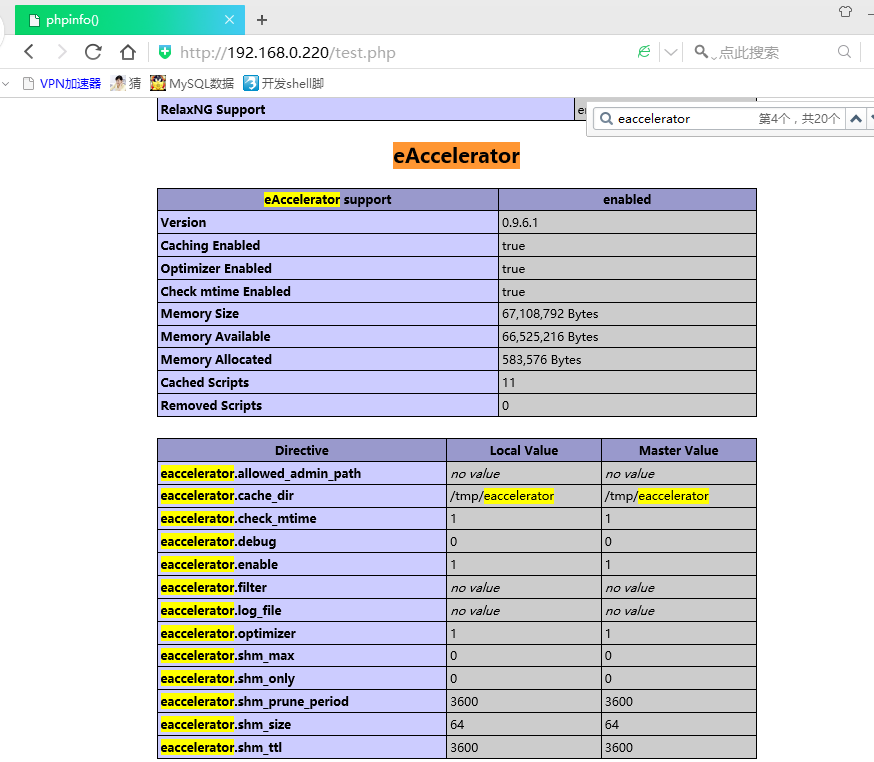874x762 pixels.
Task: Expand the address bar dropdown arrow
Action: [x=671, y=52]
